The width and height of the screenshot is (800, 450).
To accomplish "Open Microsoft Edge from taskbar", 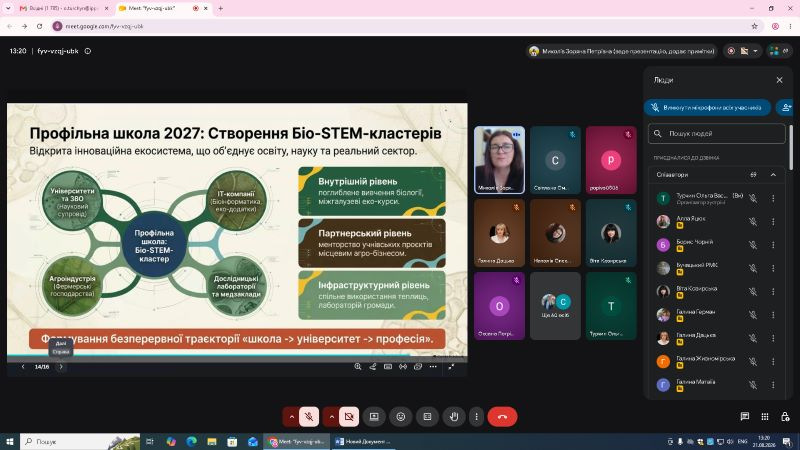I will point(191,441).
